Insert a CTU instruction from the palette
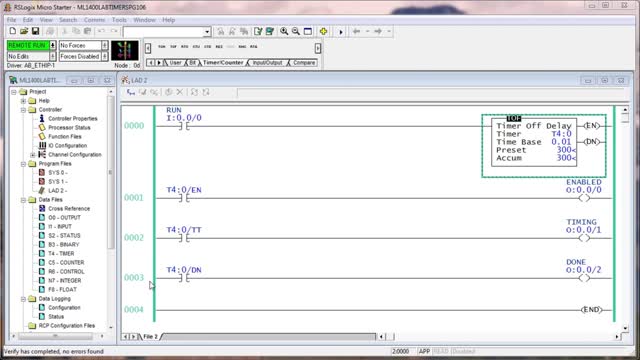This screenshot has width=640, height=360. 196,47
